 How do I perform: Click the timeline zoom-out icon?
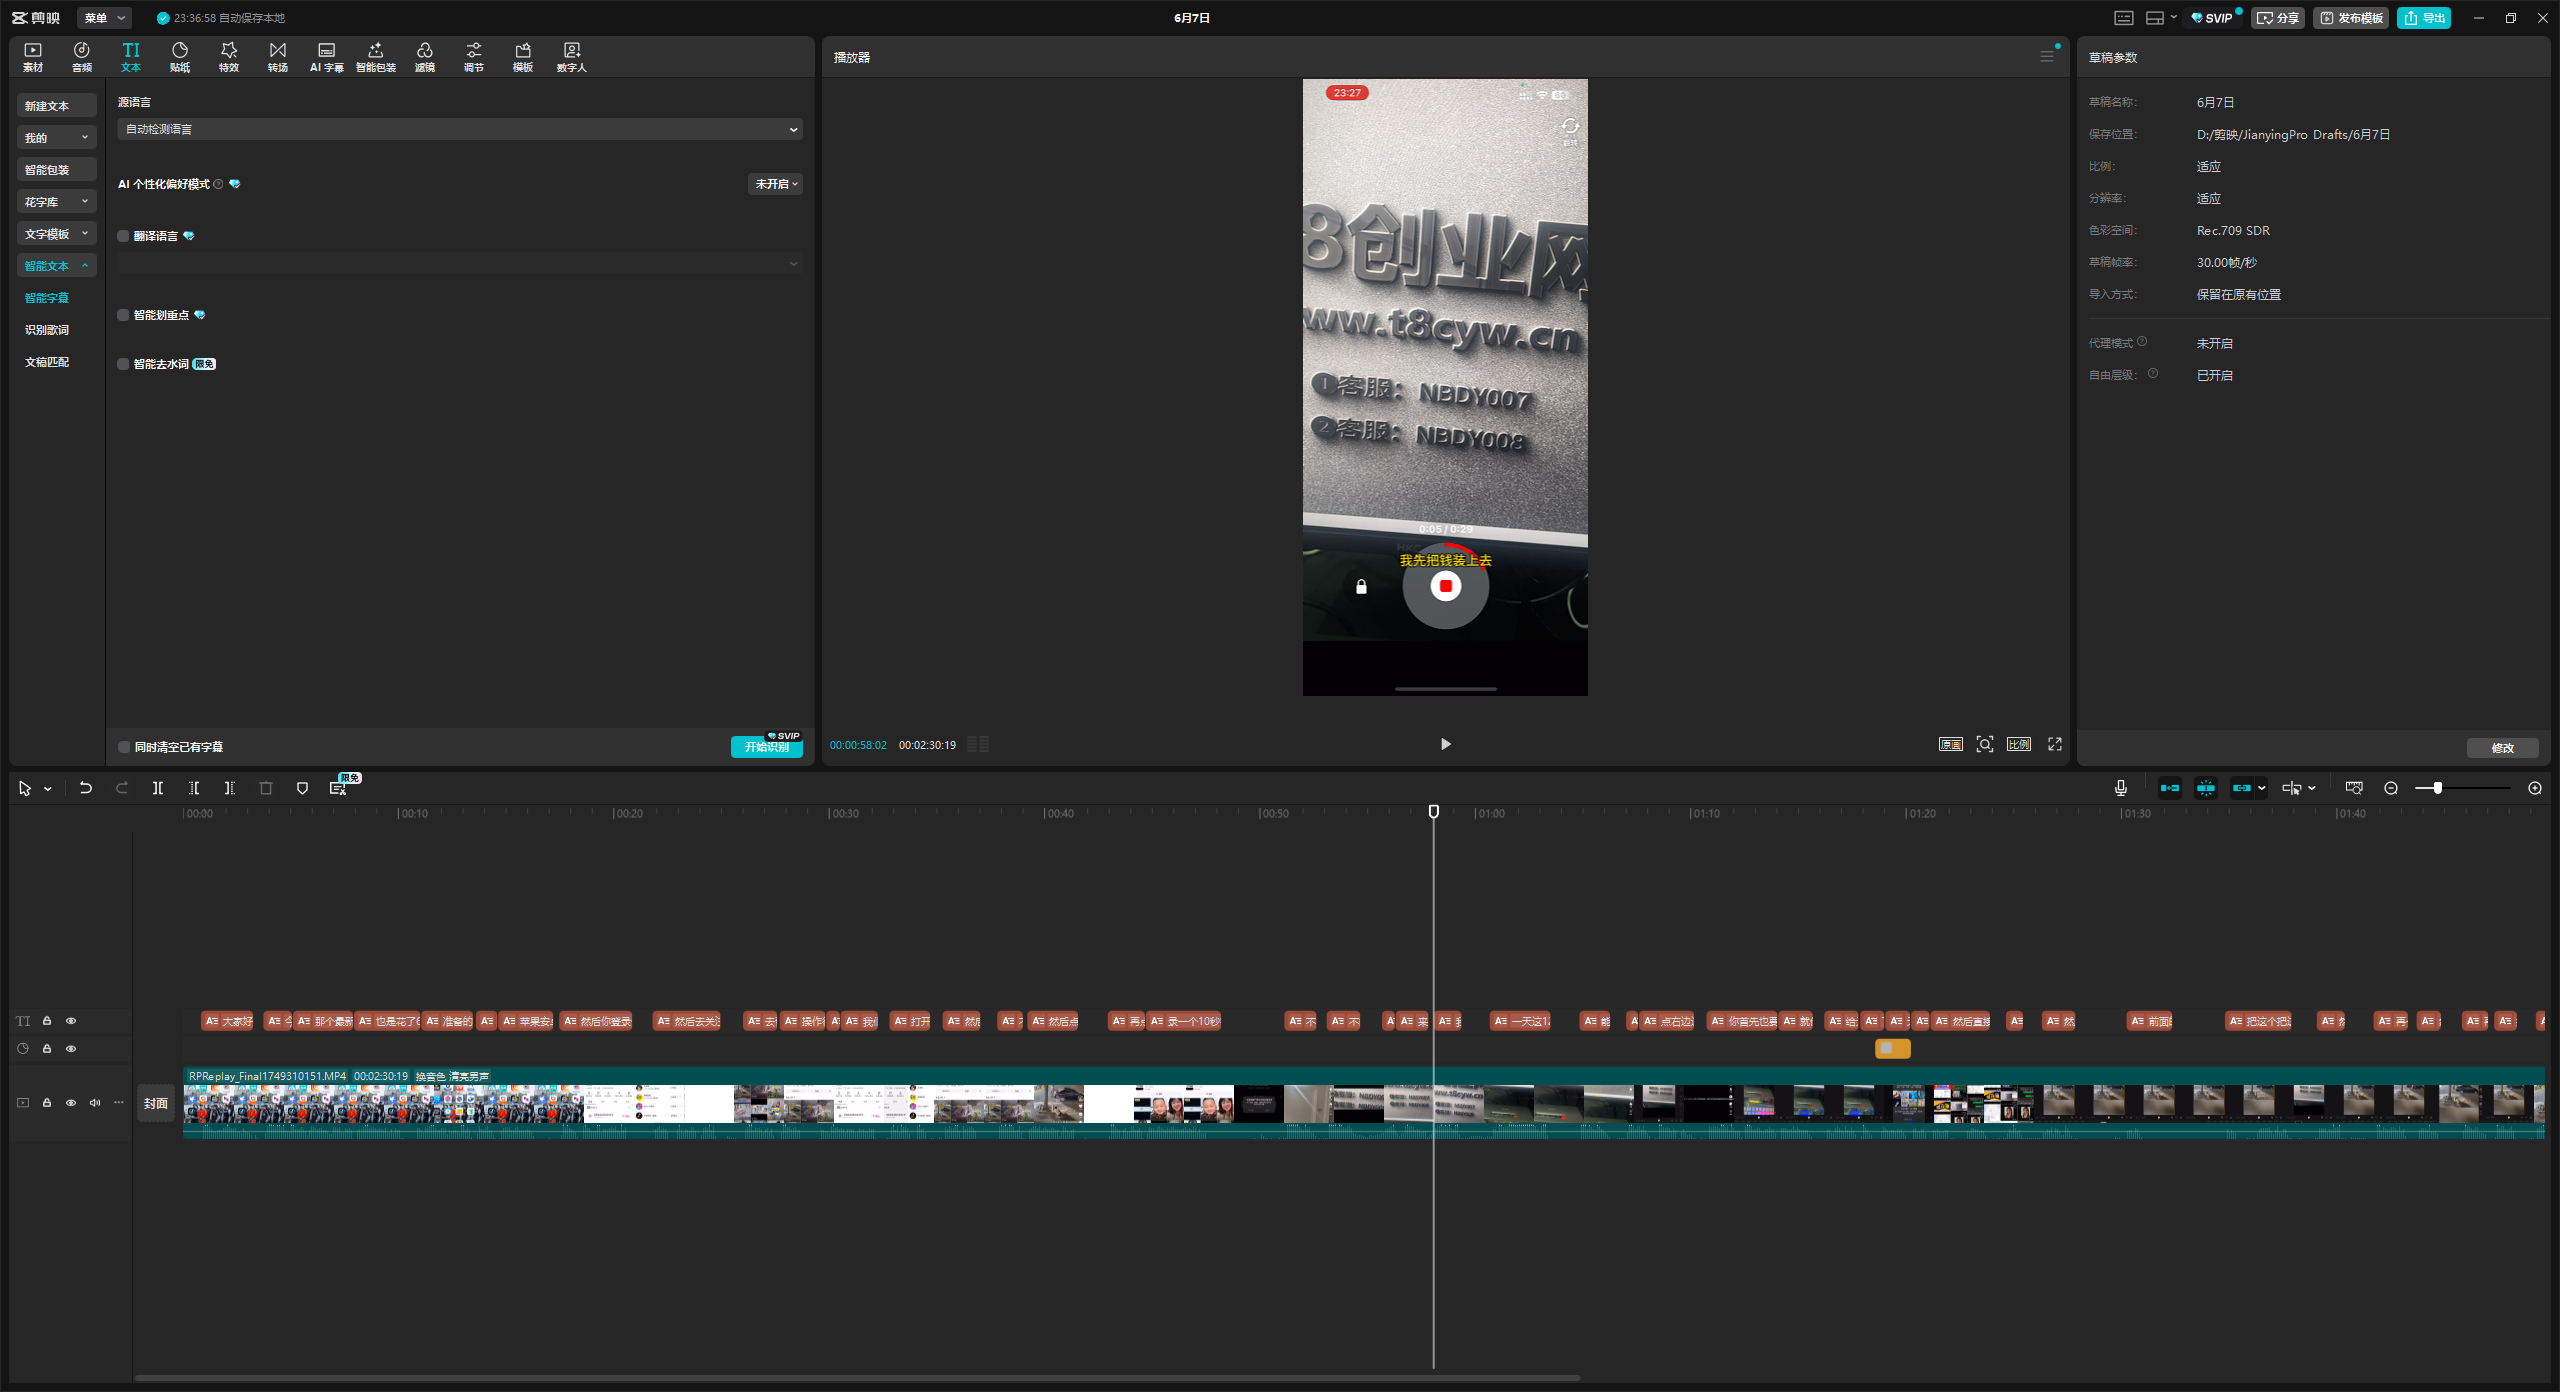pyautogui.click(x=2391, y=788)
